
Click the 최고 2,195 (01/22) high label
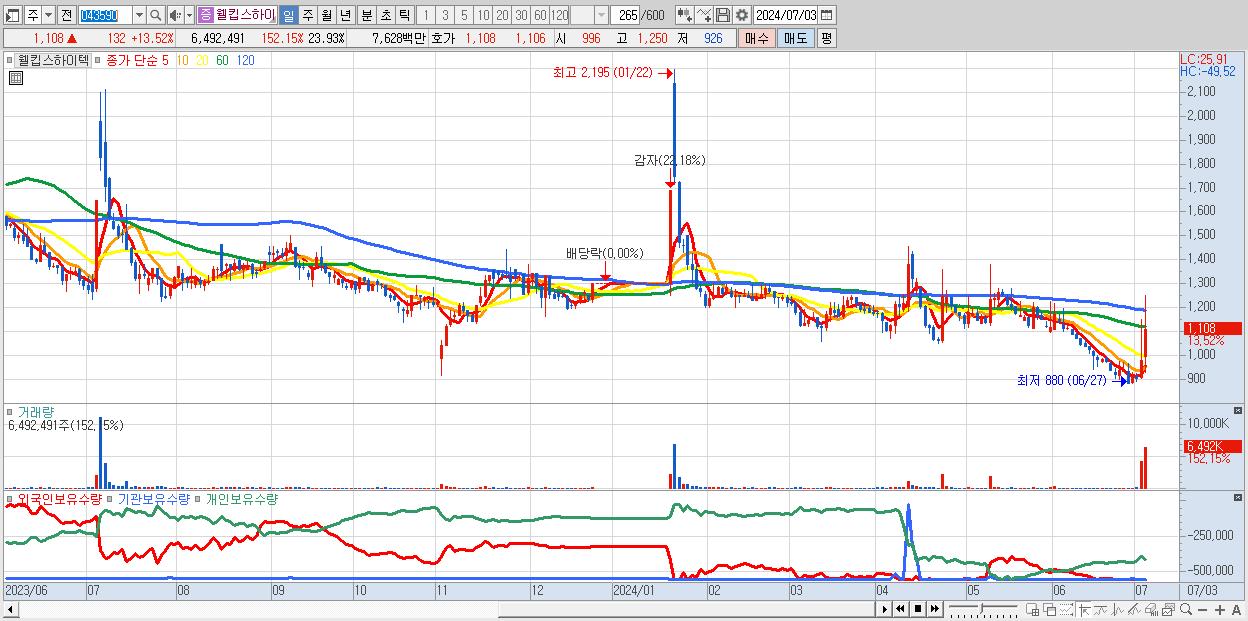coord(602,72)
